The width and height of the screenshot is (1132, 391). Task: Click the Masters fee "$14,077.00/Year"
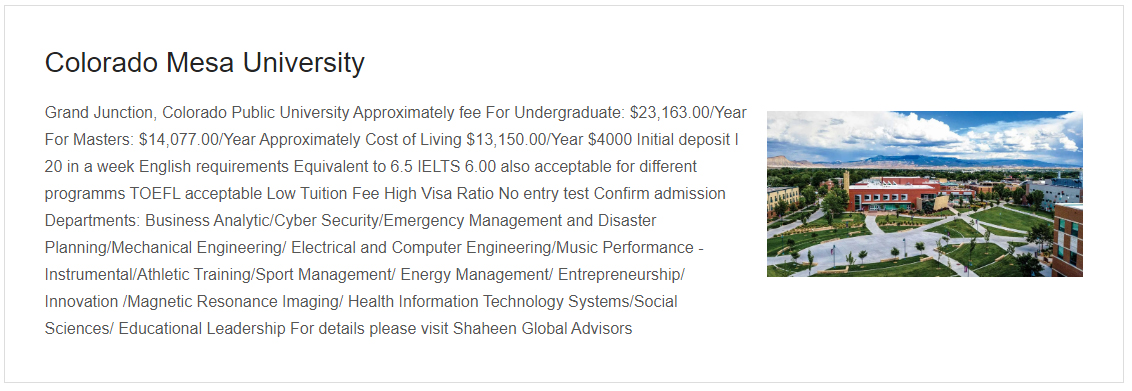pos(197,140)
